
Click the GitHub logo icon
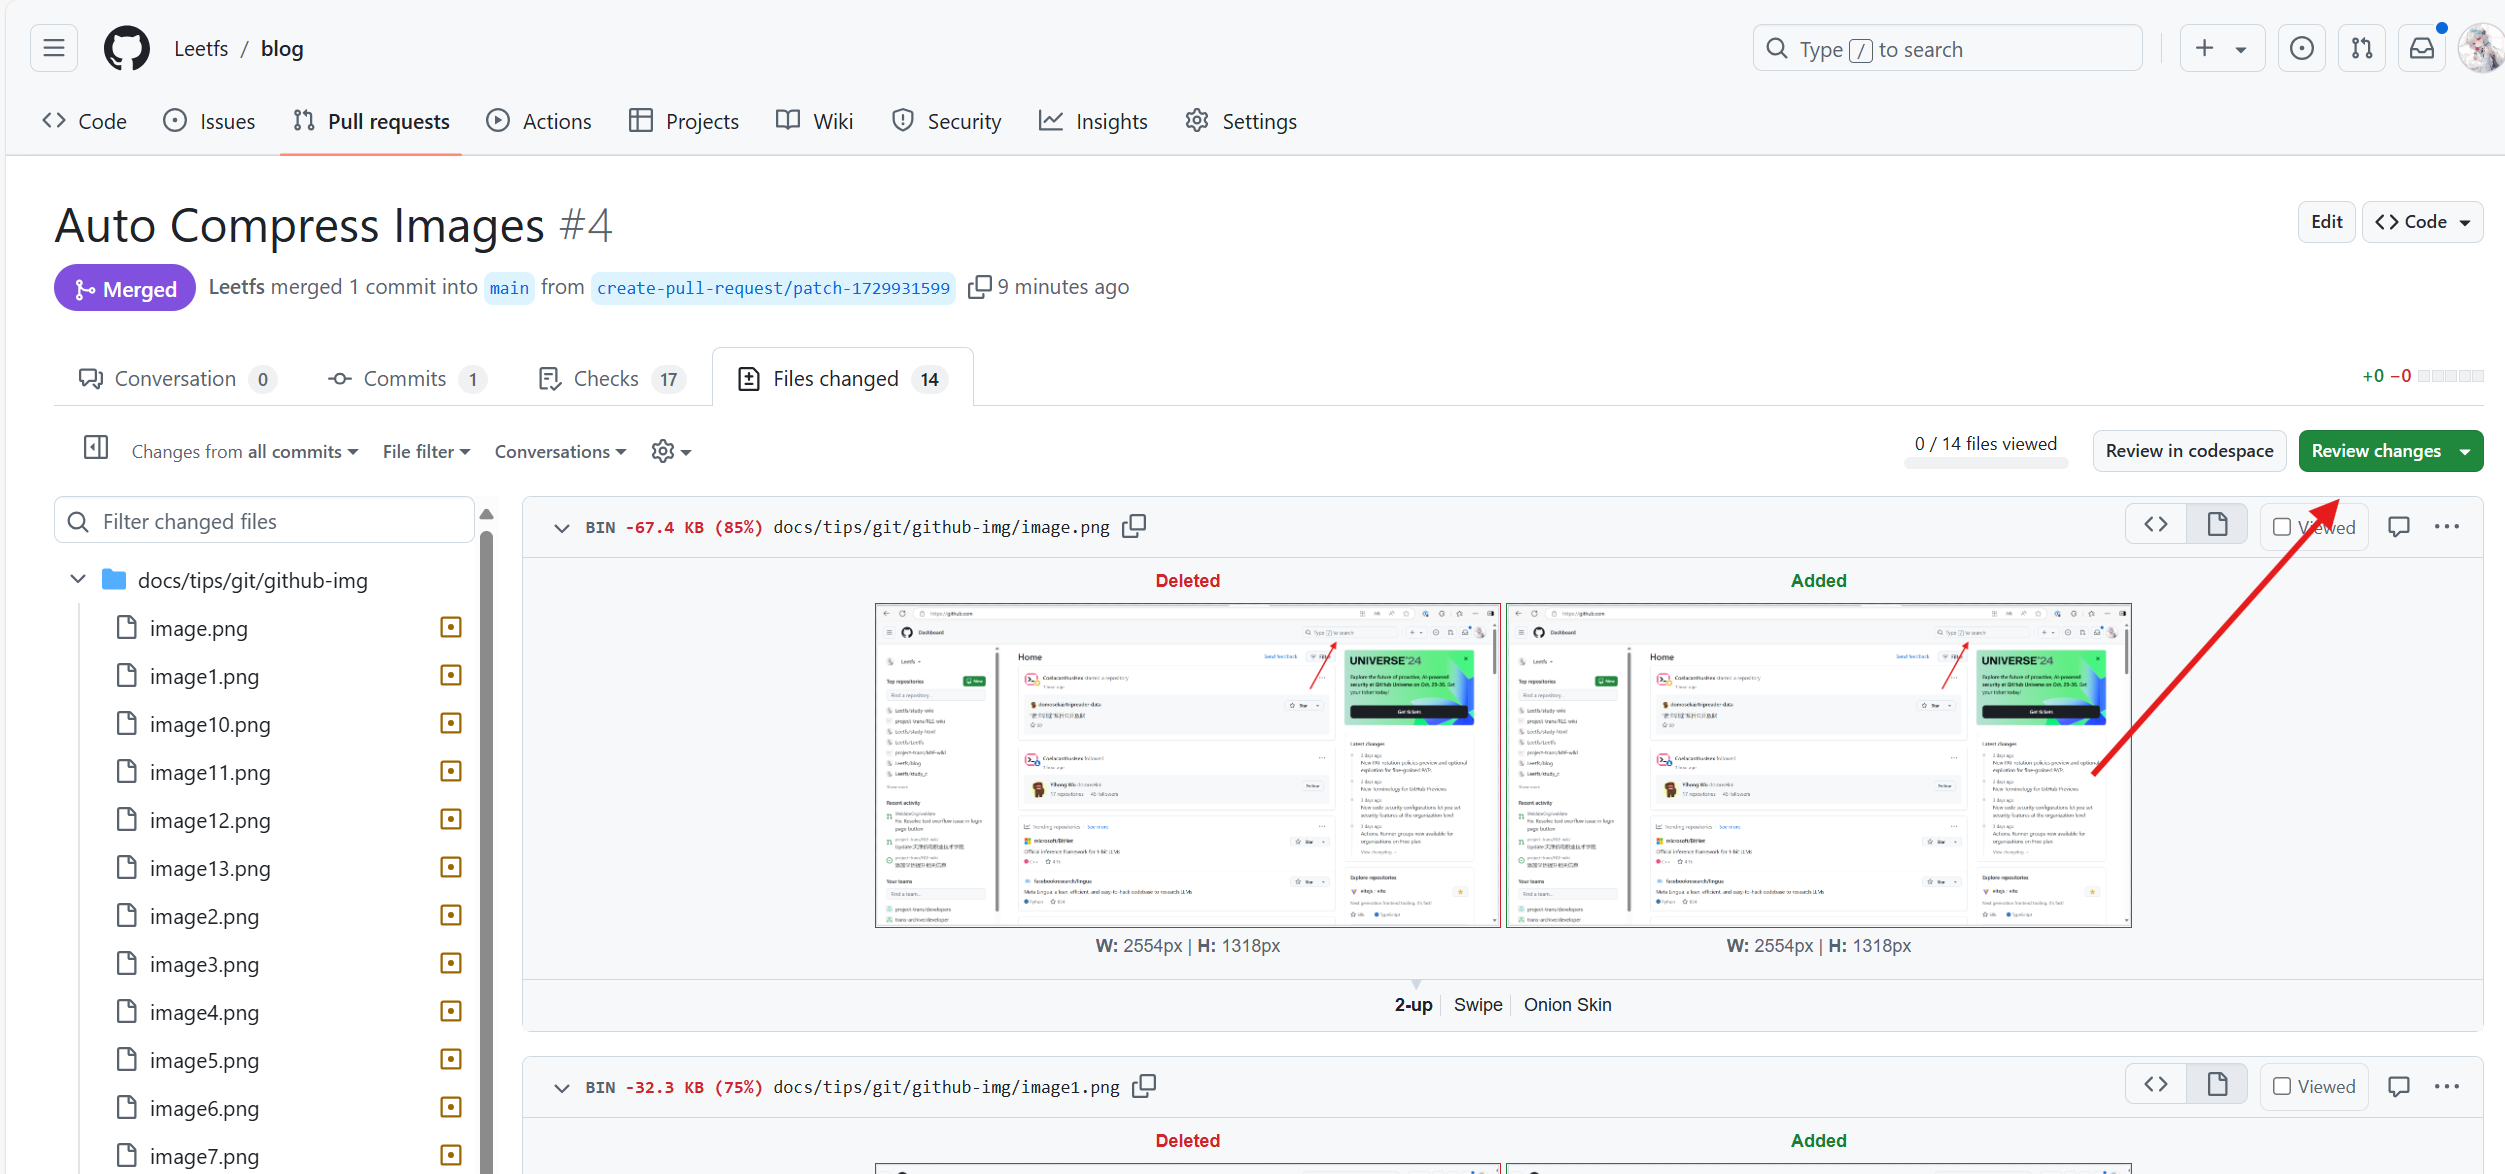pyautogui.click(x=127, y=48)
